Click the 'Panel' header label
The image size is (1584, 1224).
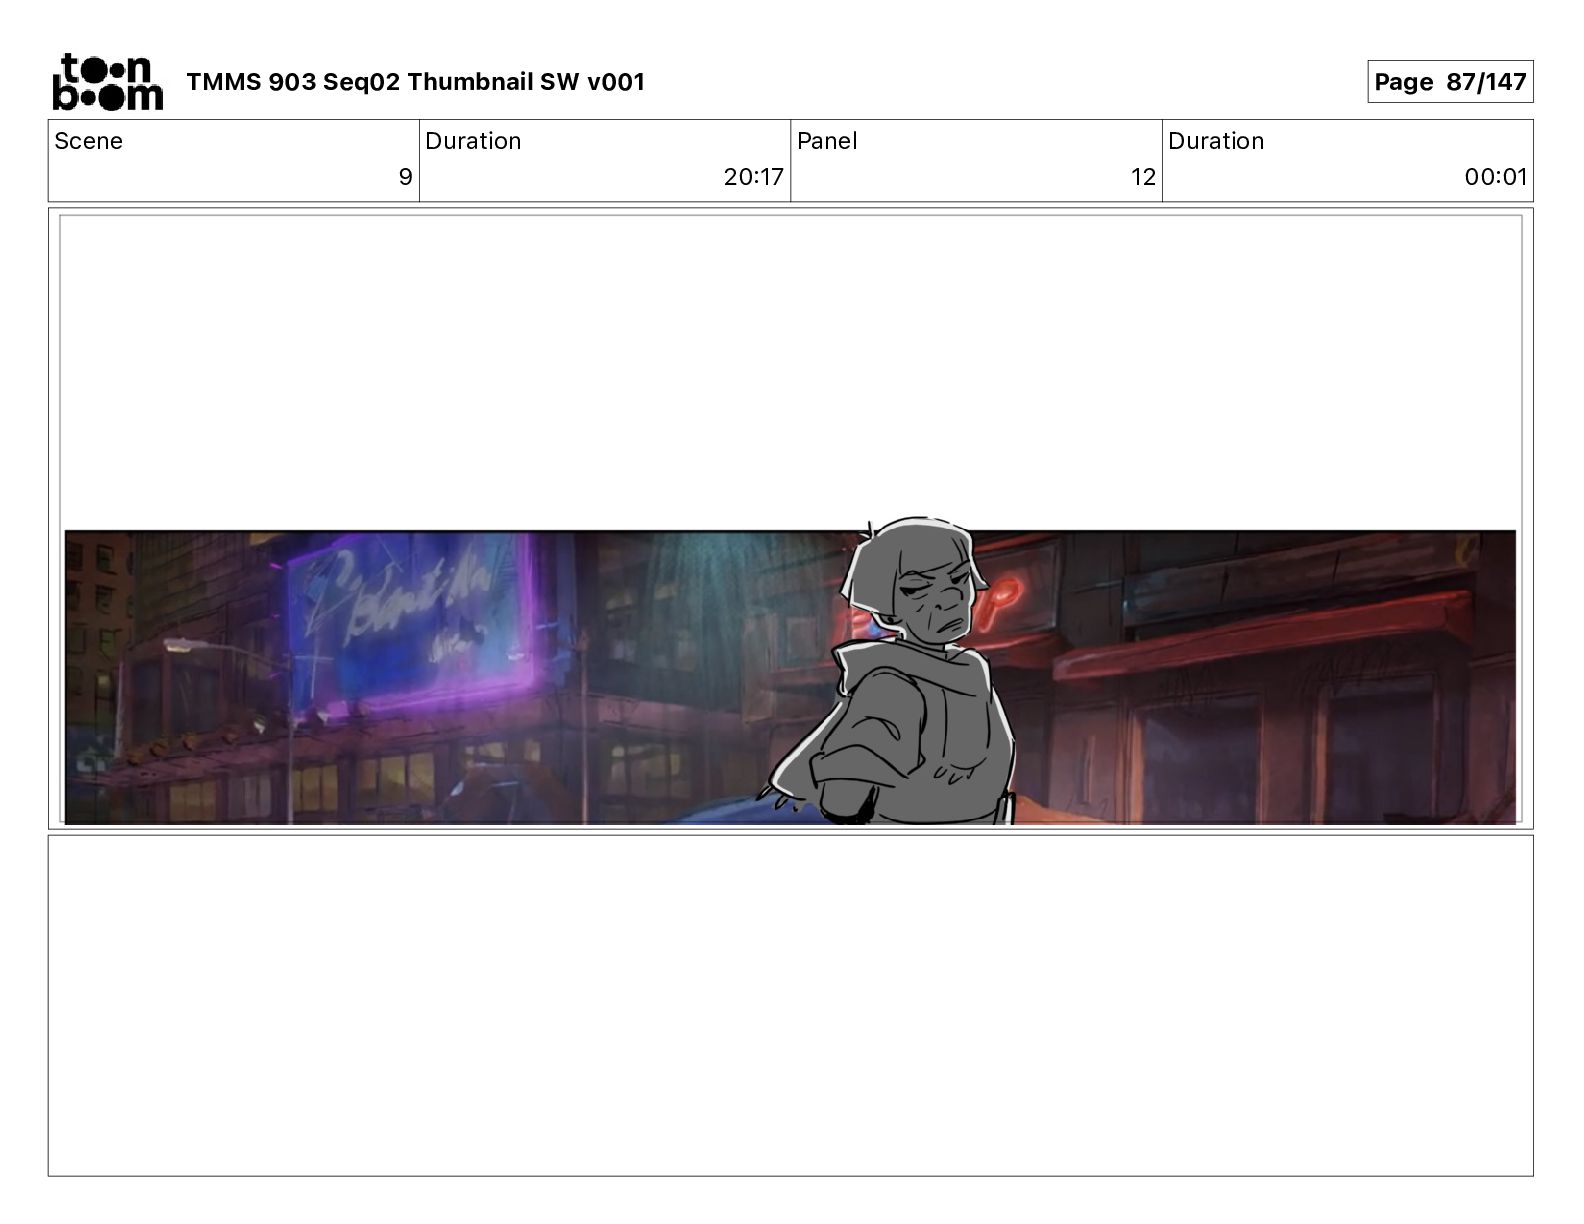827,141
